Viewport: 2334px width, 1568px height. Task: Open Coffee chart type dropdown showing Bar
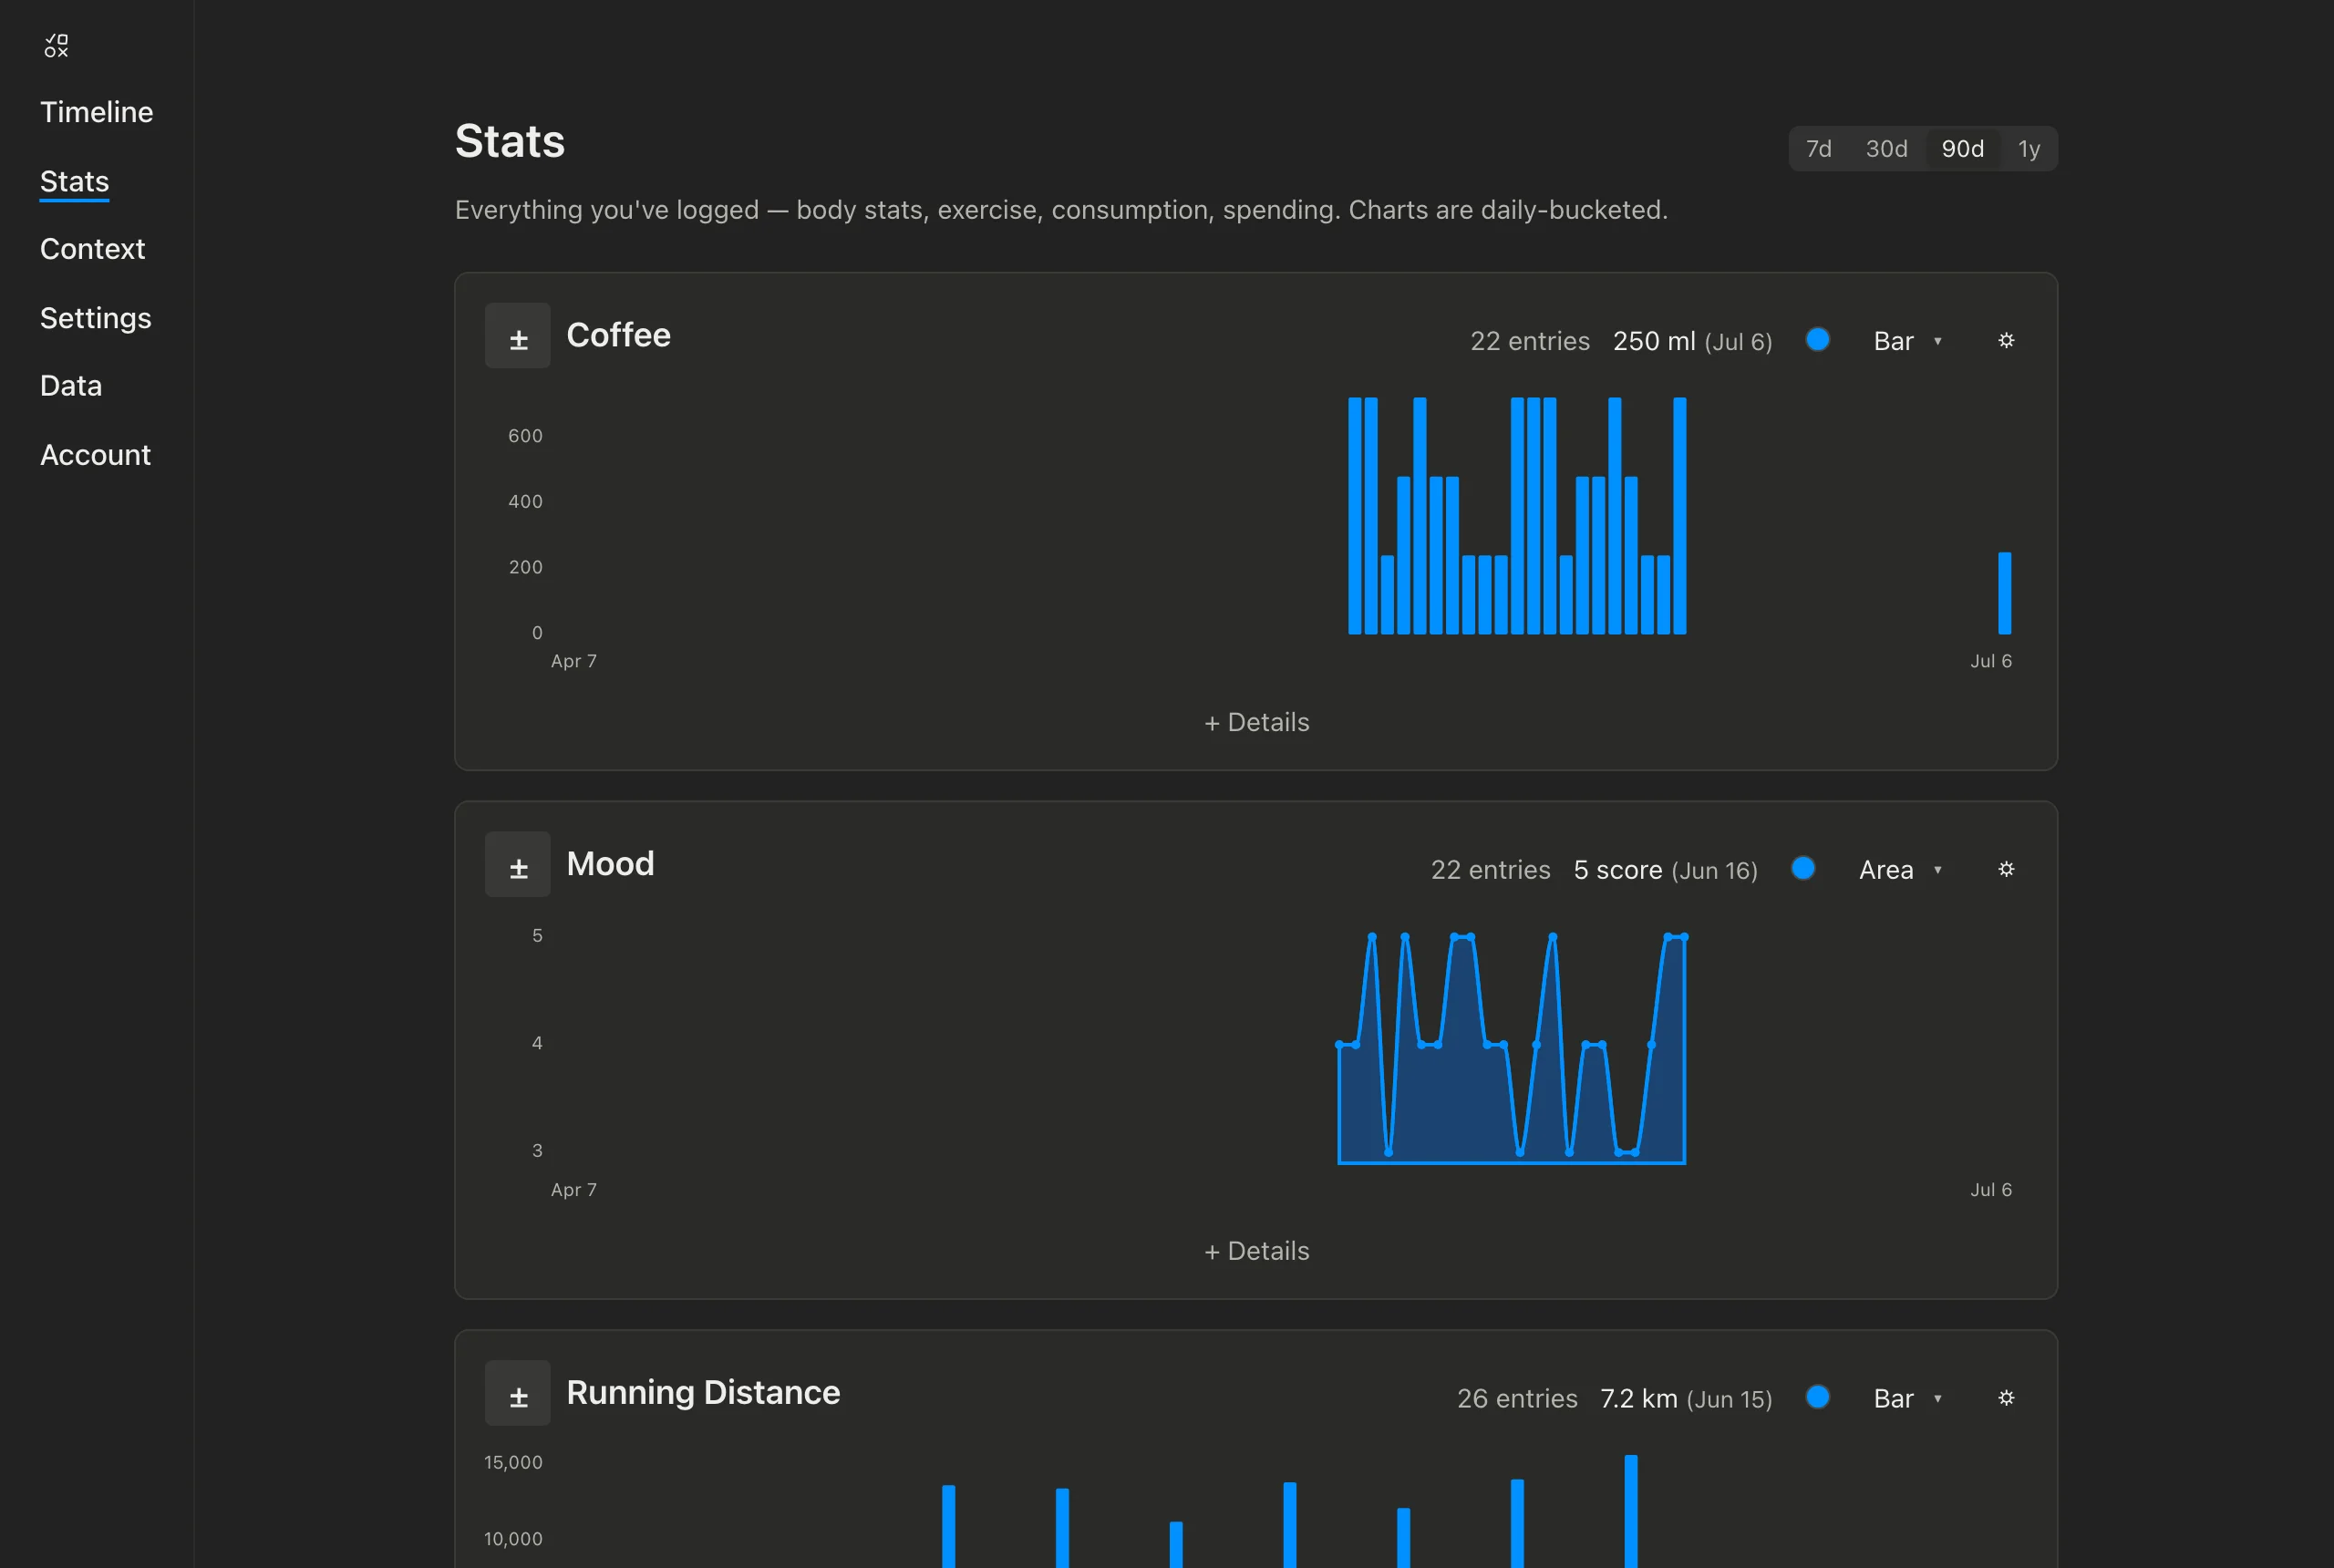click(1908, 341)
